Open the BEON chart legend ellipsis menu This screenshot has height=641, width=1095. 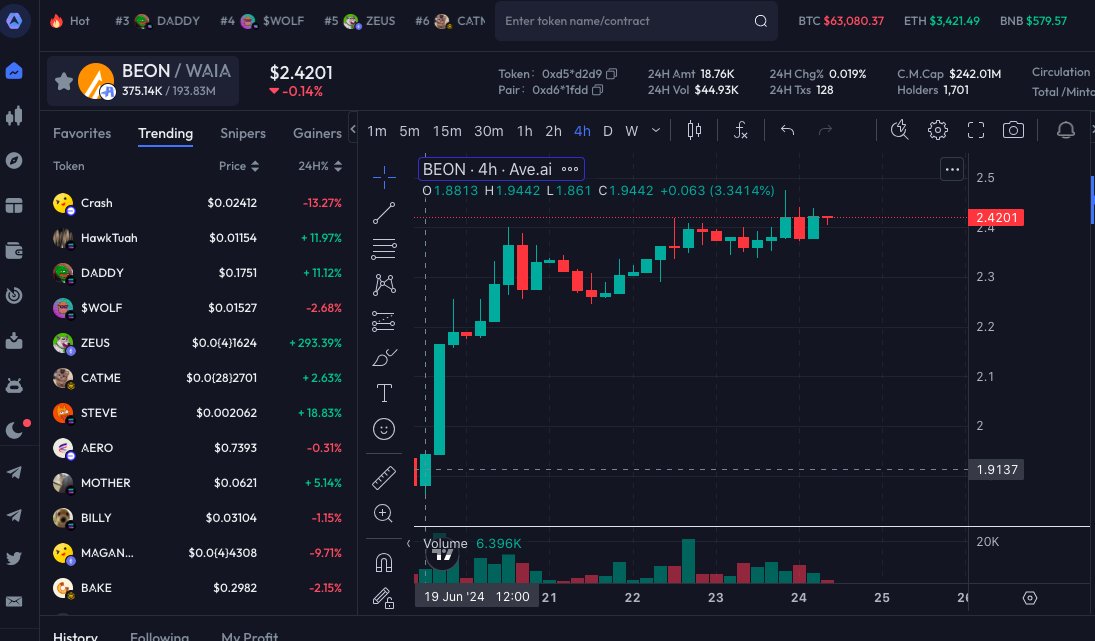pos(570,168)
